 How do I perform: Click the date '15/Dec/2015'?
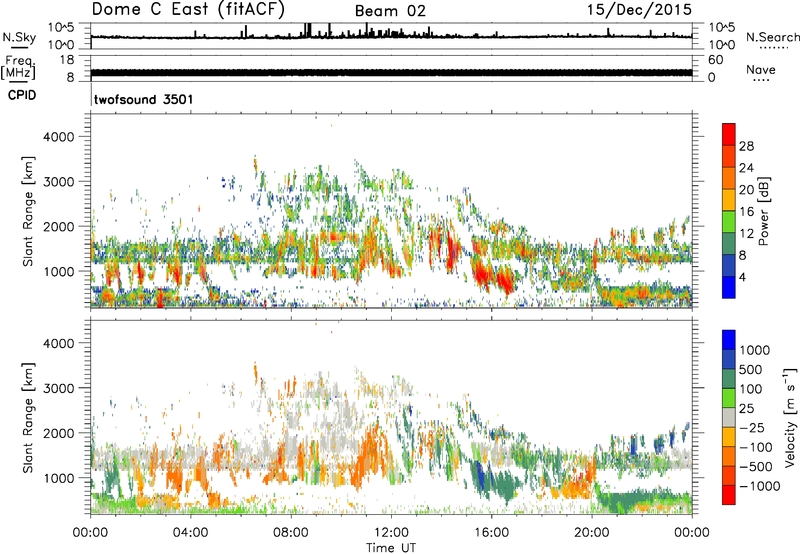tap(639, 9)
